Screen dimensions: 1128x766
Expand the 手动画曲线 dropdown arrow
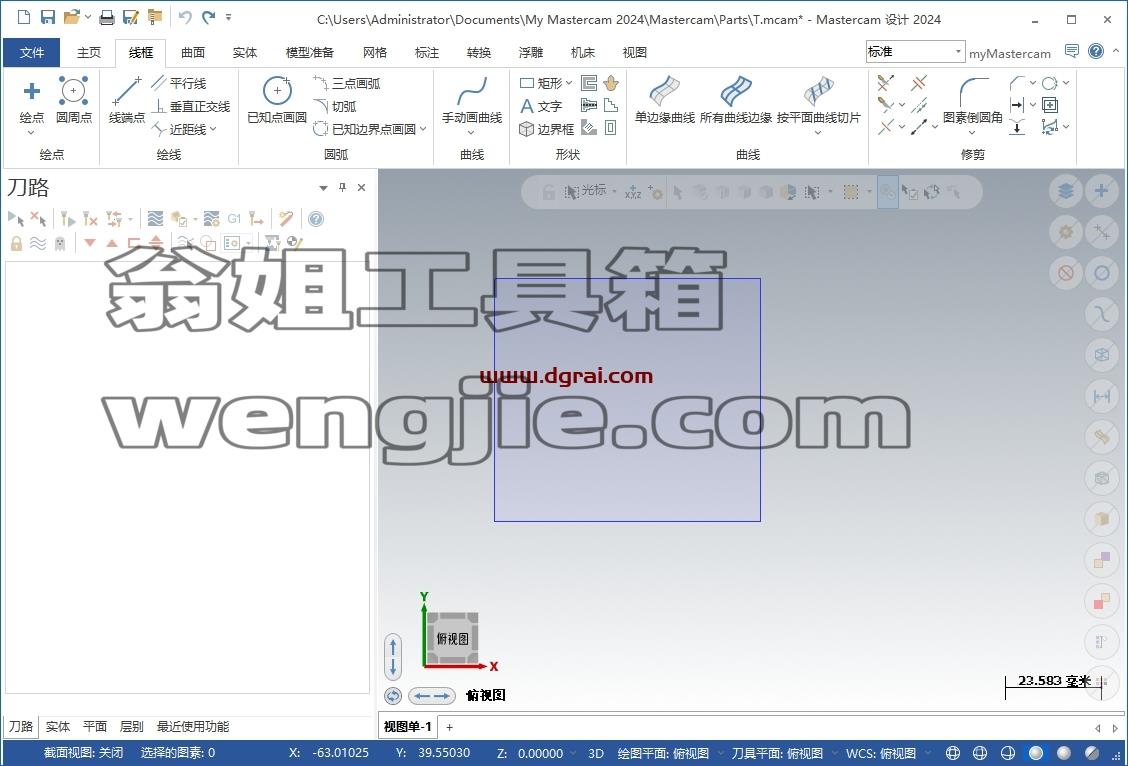pyautogui.click(x=471, y=133)
